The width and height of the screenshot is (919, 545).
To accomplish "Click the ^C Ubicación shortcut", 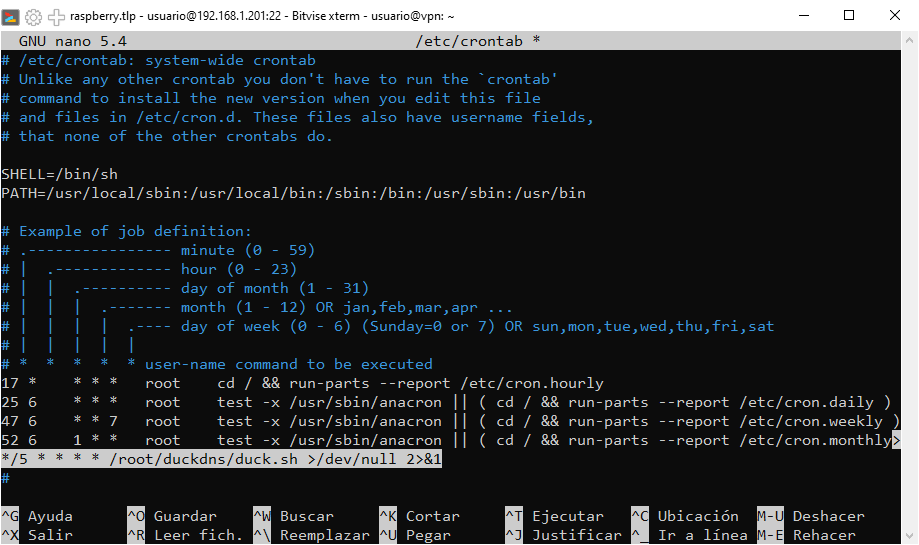I will [x=685, y=516].
